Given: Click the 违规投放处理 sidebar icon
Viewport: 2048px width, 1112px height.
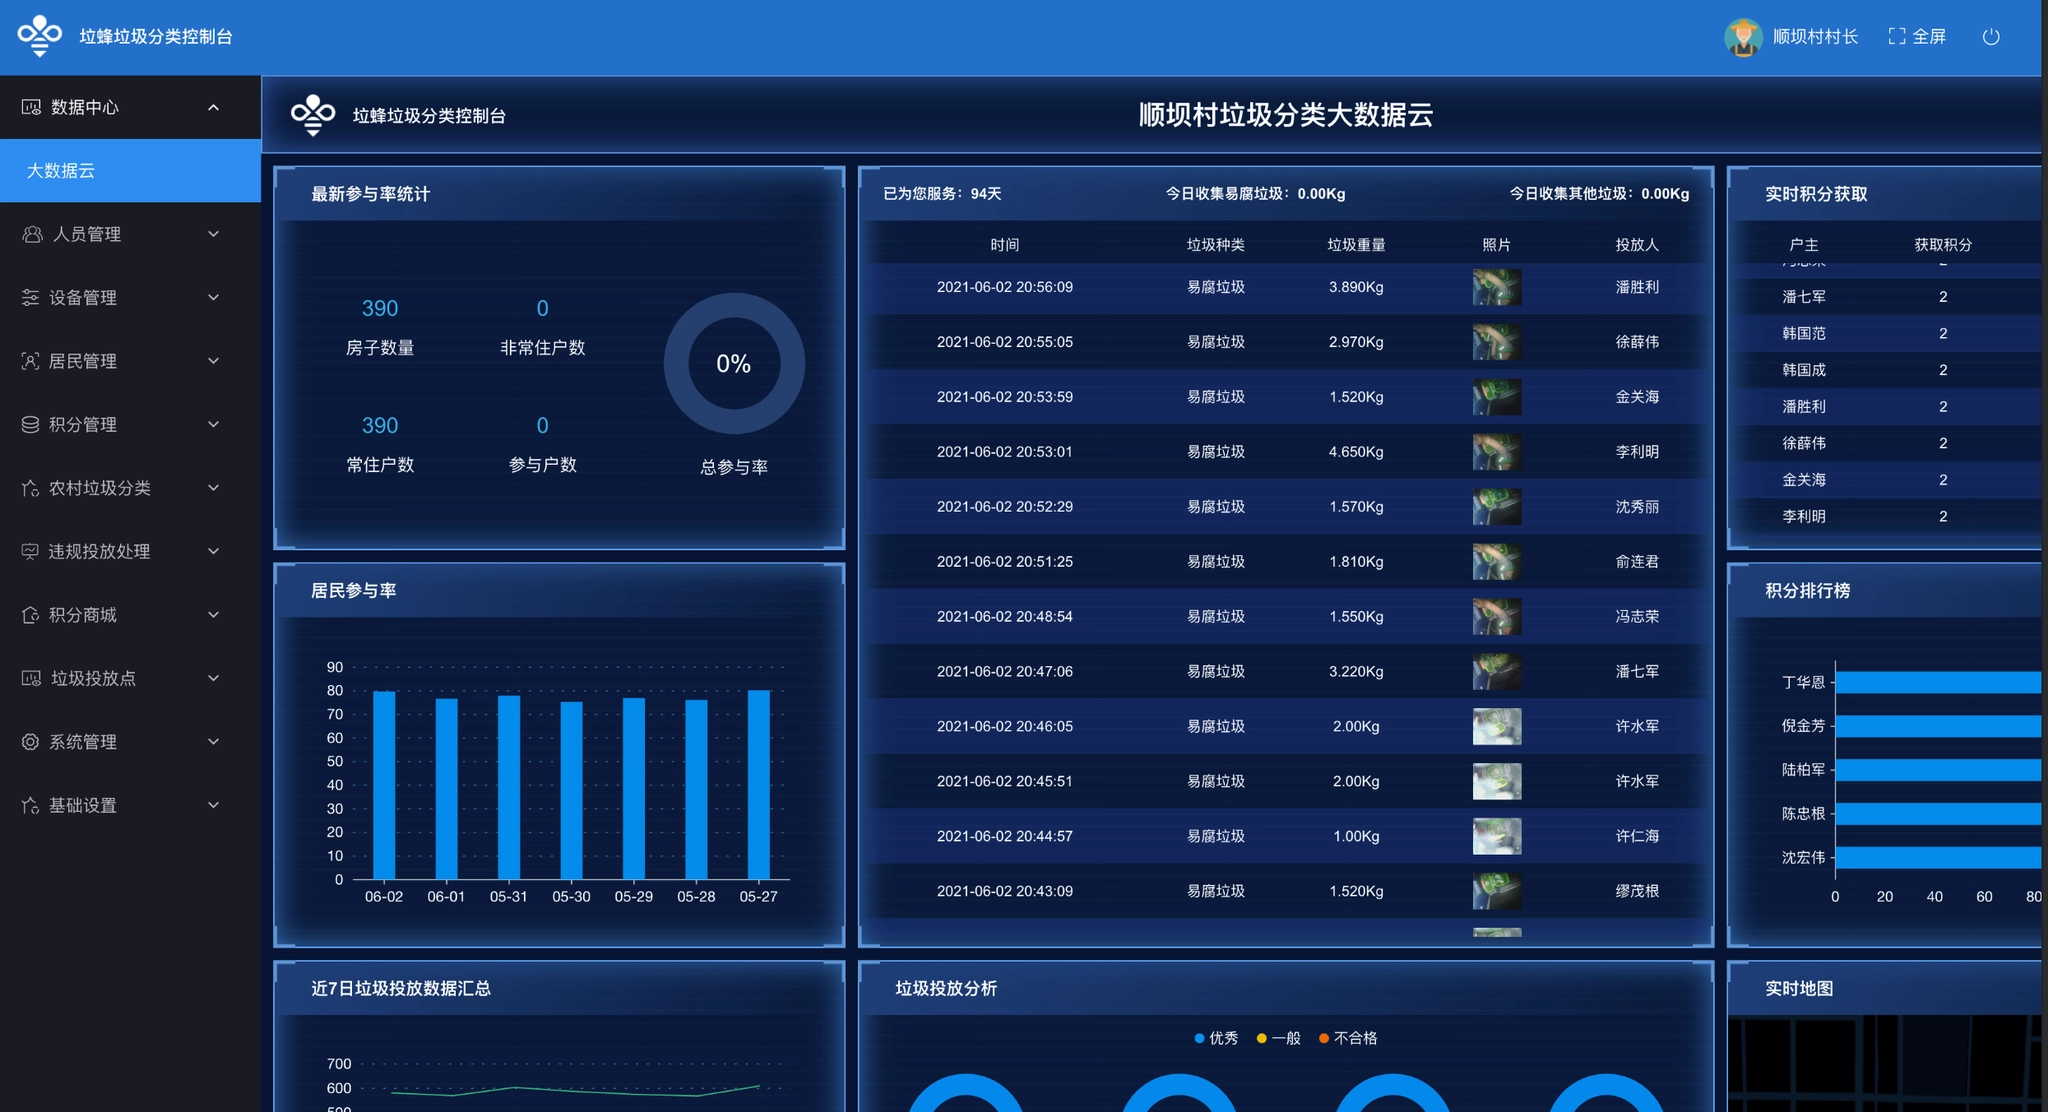Looking at the screenshot, I should click(31, 551).
